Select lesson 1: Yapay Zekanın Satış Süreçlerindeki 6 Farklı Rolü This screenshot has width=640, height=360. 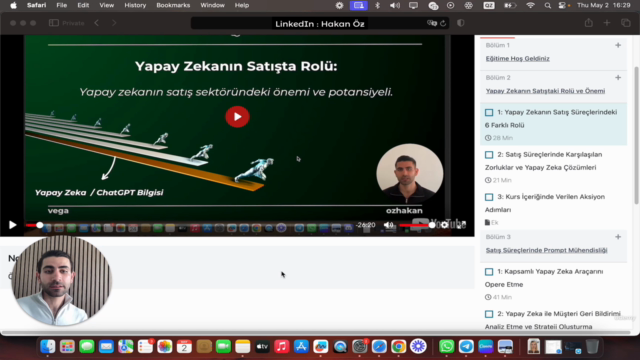tap(553, 124)
